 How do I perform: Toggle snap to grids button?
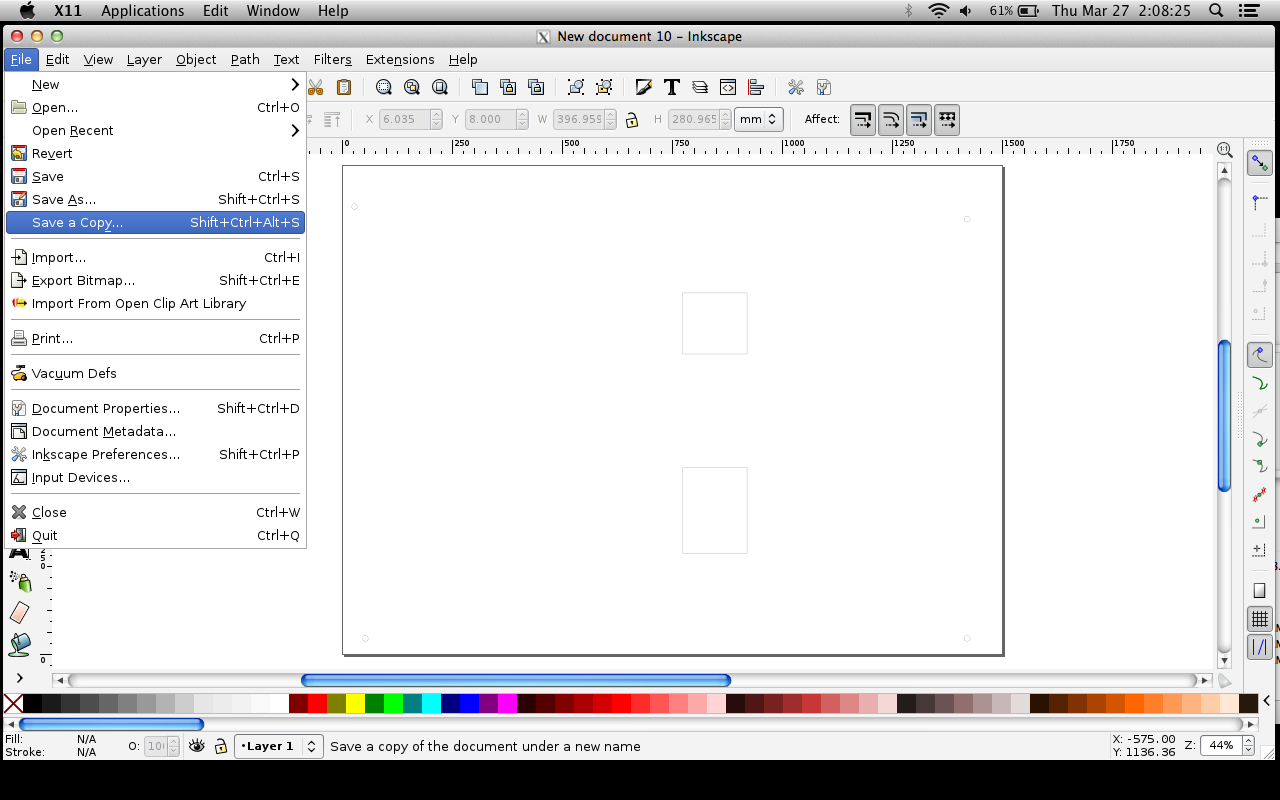pos(1259,619)
